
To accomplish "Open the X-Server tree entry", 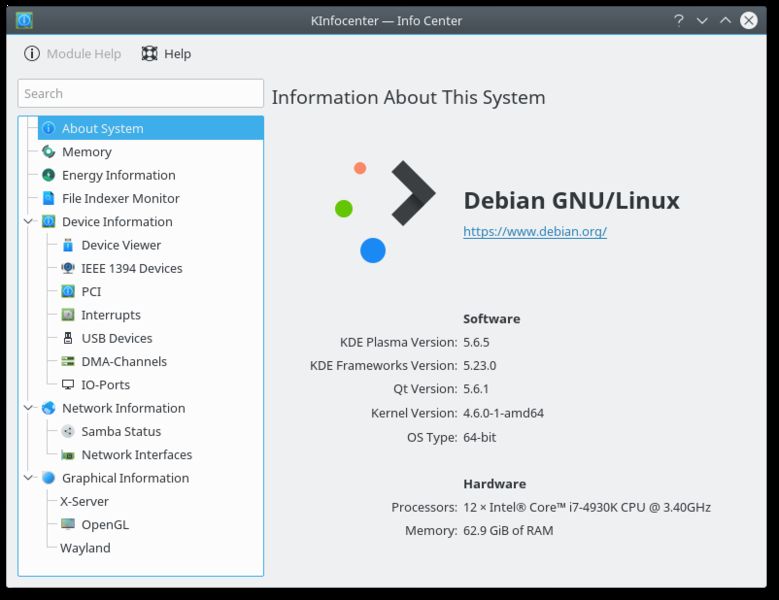I will pos(84,501).
